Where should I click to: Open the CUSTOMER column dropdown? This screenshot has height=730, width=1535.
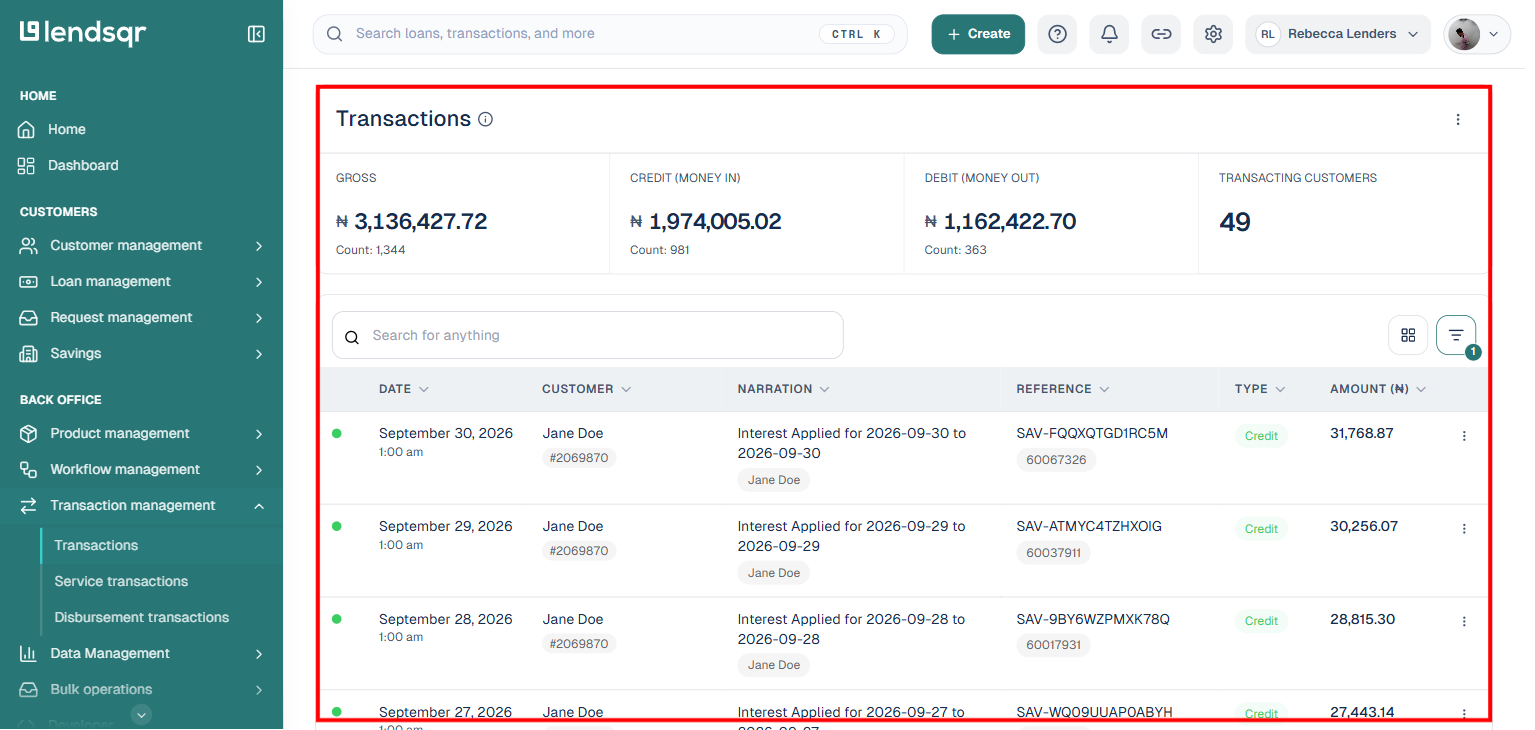626,389
